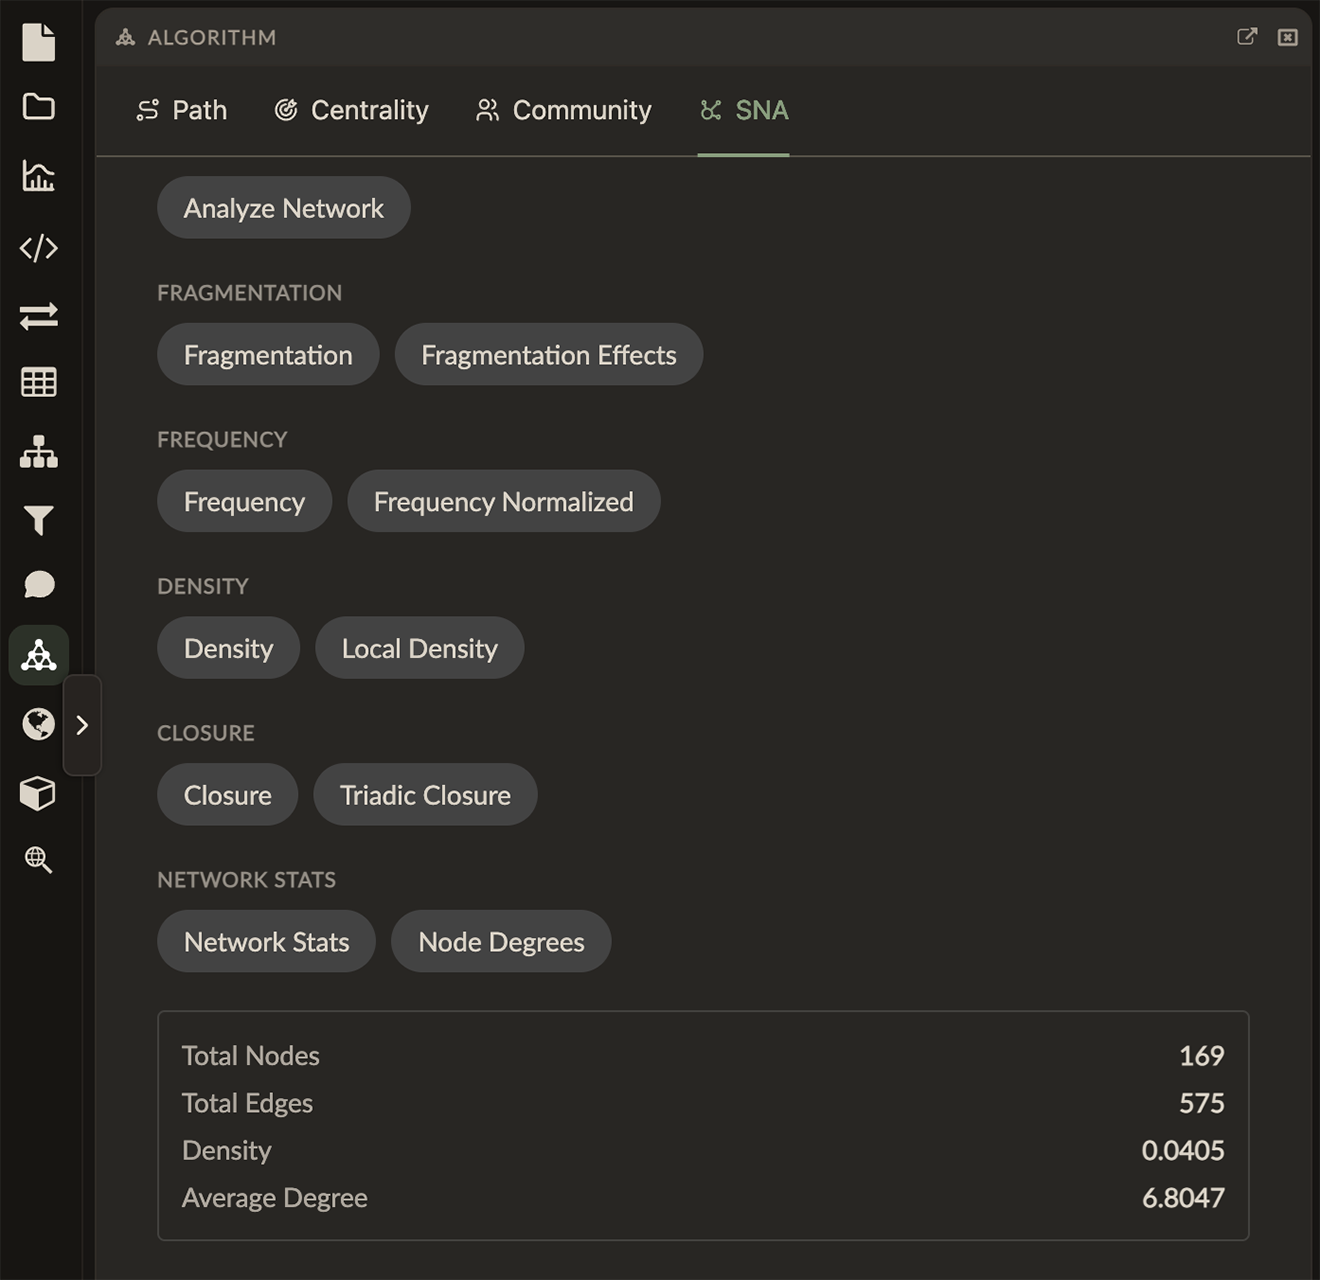Click the Density button
The image size is (1320, 1280).
[228, 648]
